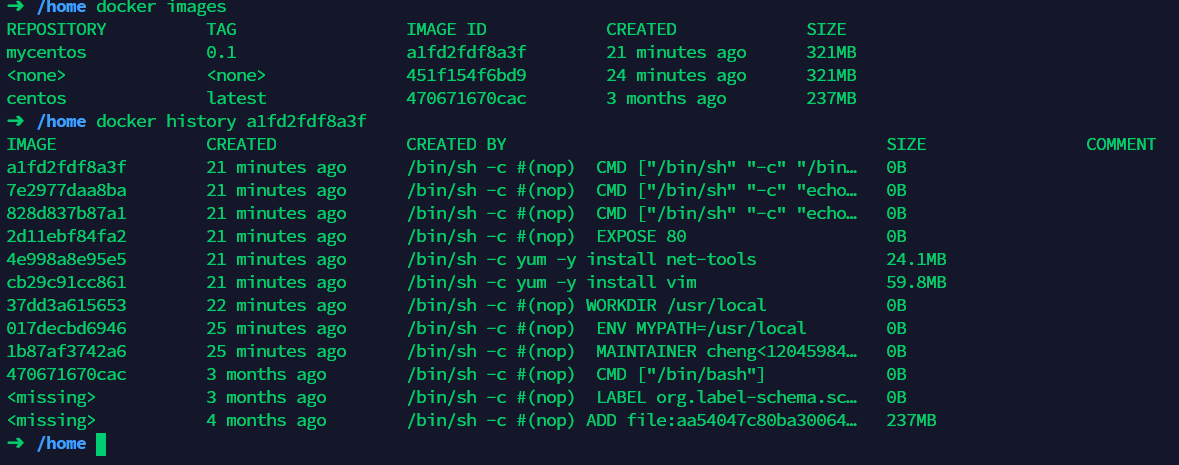This screenshot has width=1179, height=465.
Task: Select layer ID 7e2977daa8ba
Action: [66, 190]
